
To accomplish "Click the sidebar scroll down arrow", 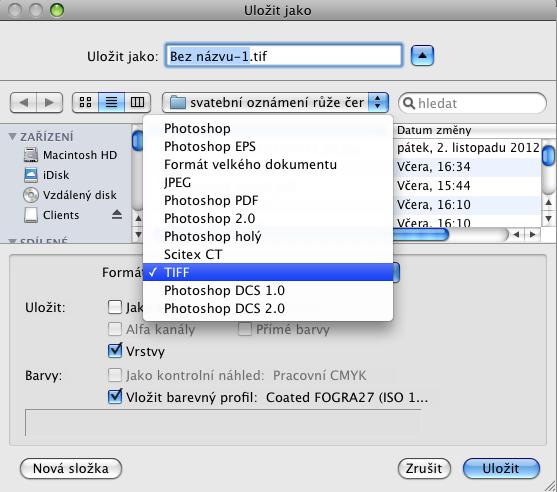I will 138,234.
